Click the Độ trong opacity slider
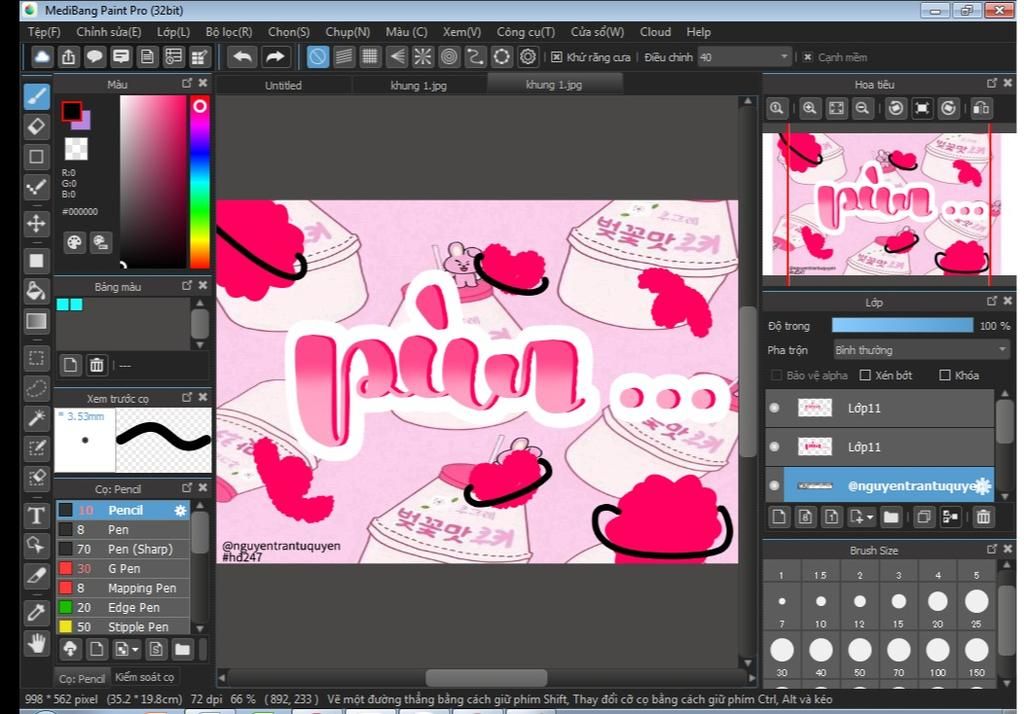Screen dimensions: 1024x714 coord(903,325)
